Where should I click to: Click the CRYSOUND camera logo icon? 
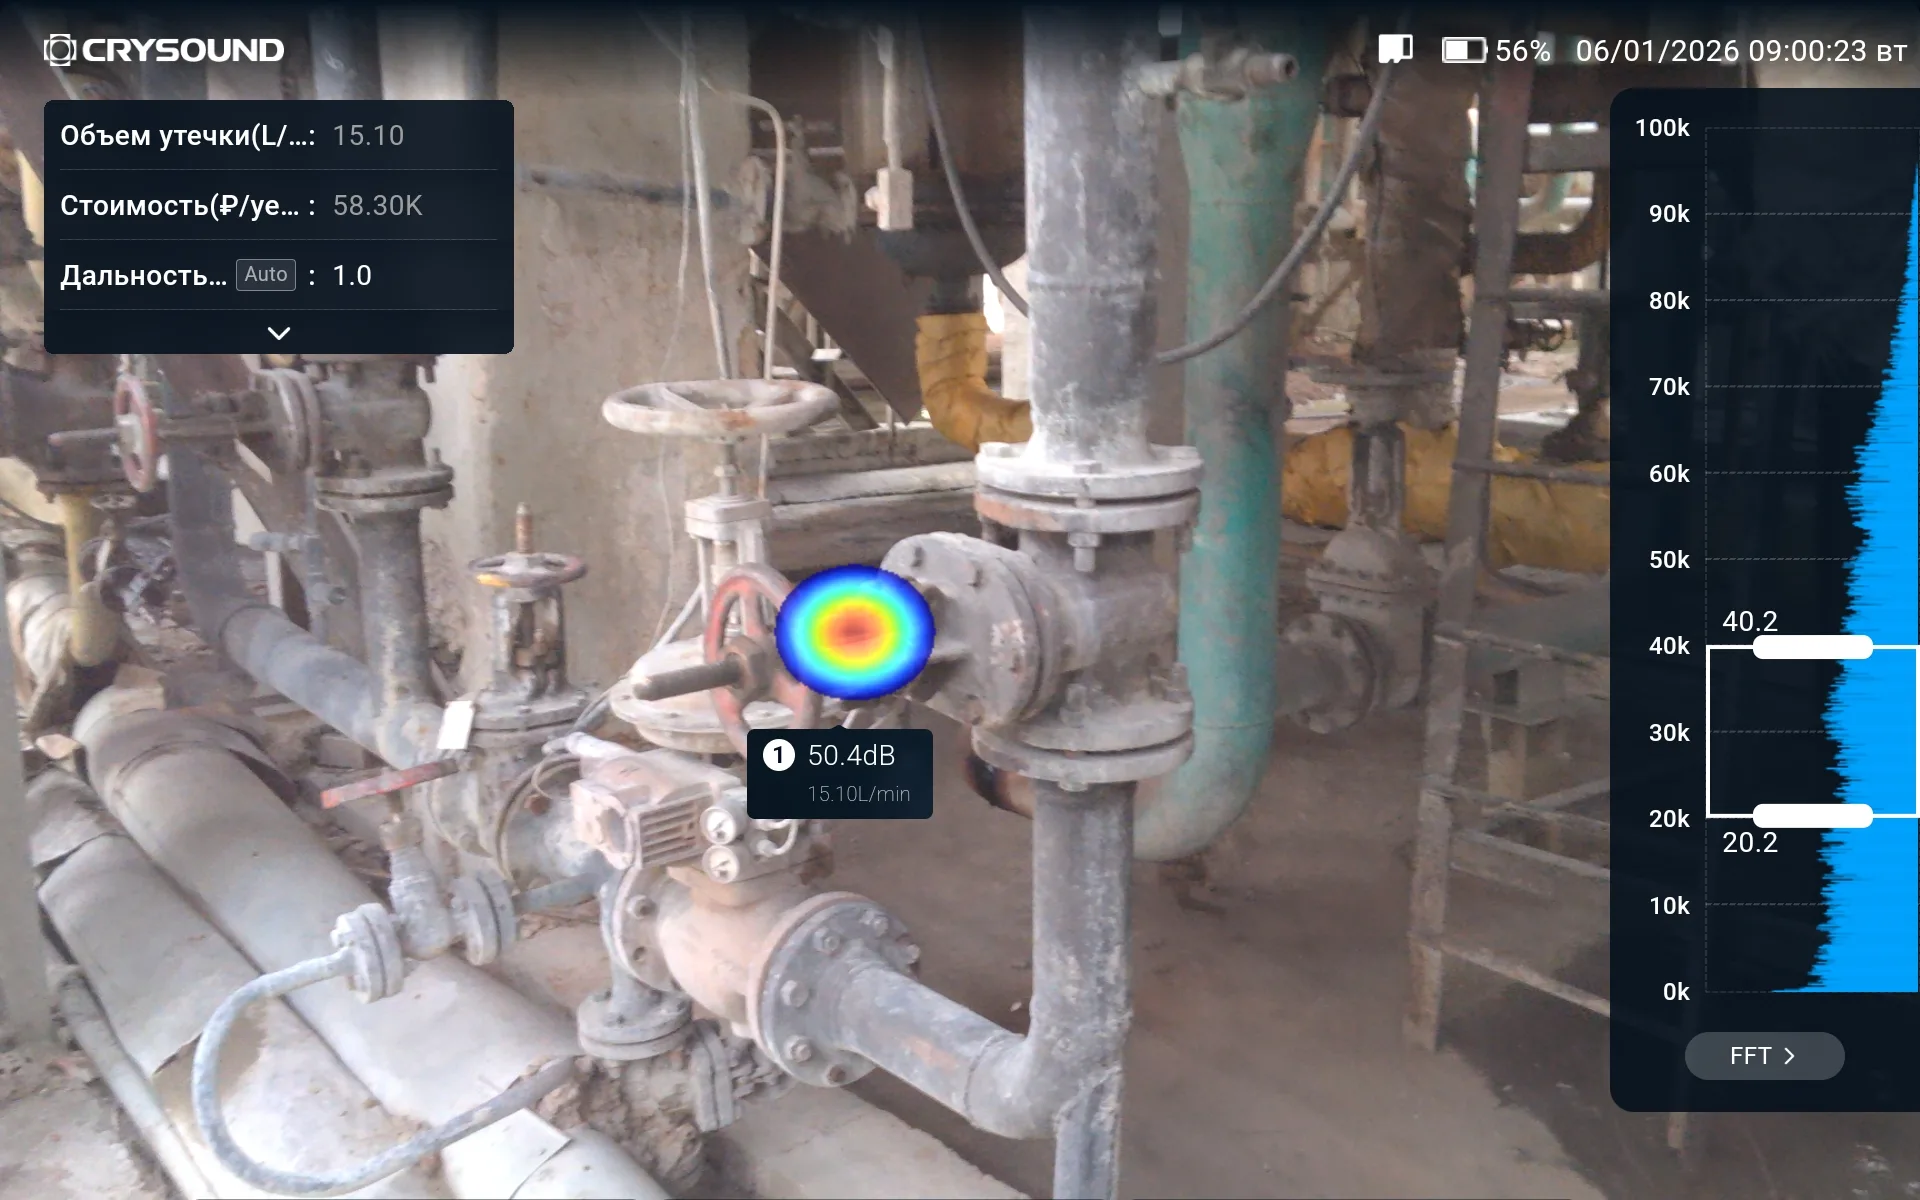tap(60, 50)
